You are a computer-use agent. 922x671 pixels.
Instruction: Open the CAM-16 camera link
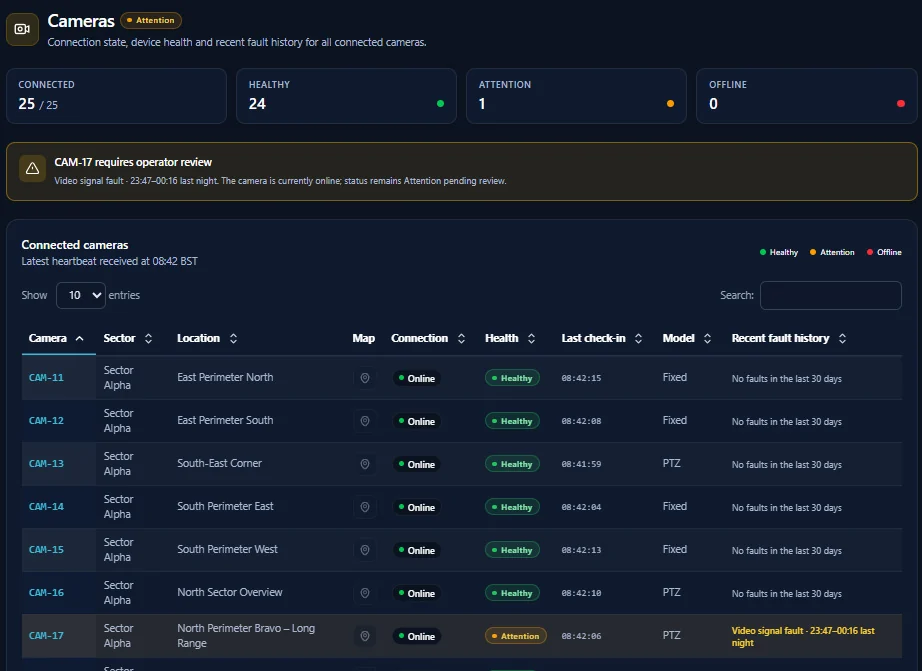tap(46, 592)
